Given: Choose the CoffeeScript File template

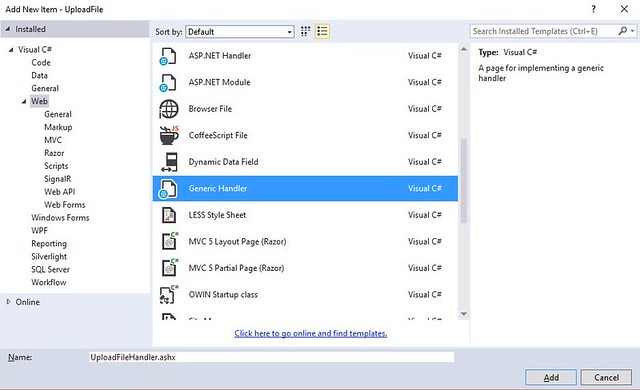Looking at the screenshot, I should click(x=305, y=135).
